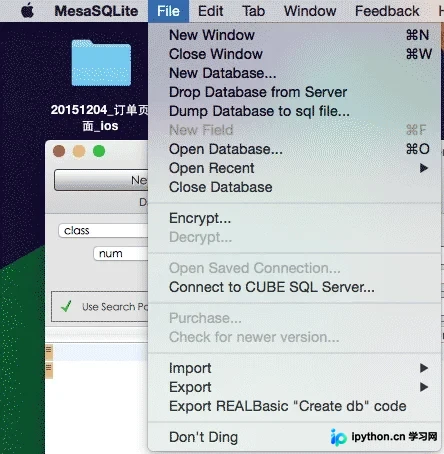Image resolution: width=444 pixels, height=454 pixels.
Task: Click the yellow minimize window button
Action: click(79, 151)
